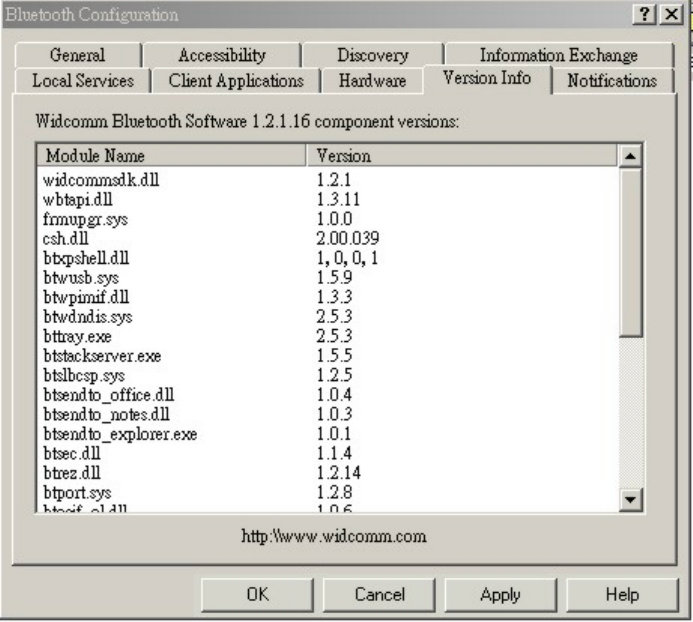The height and width of the screenshot is (622, 693).
Task: Select the btport.sys module
Action: pyautogui.click(x=77, y=492)
